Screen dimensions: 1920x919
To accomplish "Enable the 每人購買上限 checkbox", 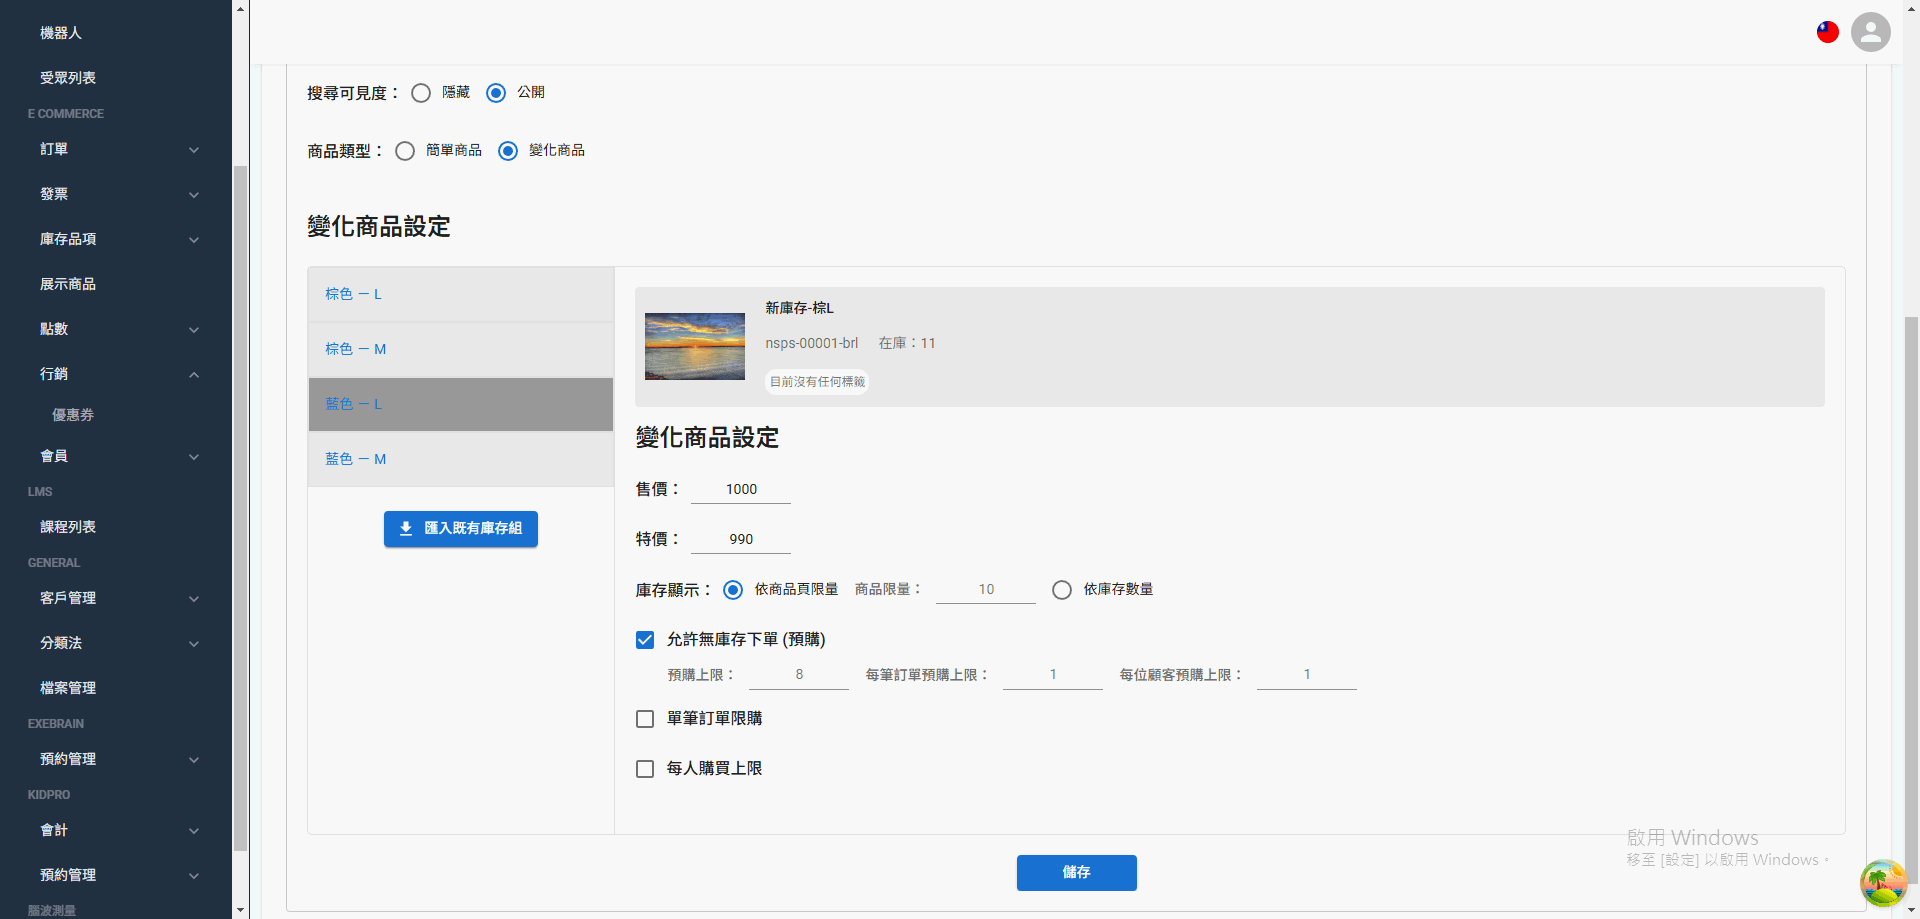I will [645, 769].
